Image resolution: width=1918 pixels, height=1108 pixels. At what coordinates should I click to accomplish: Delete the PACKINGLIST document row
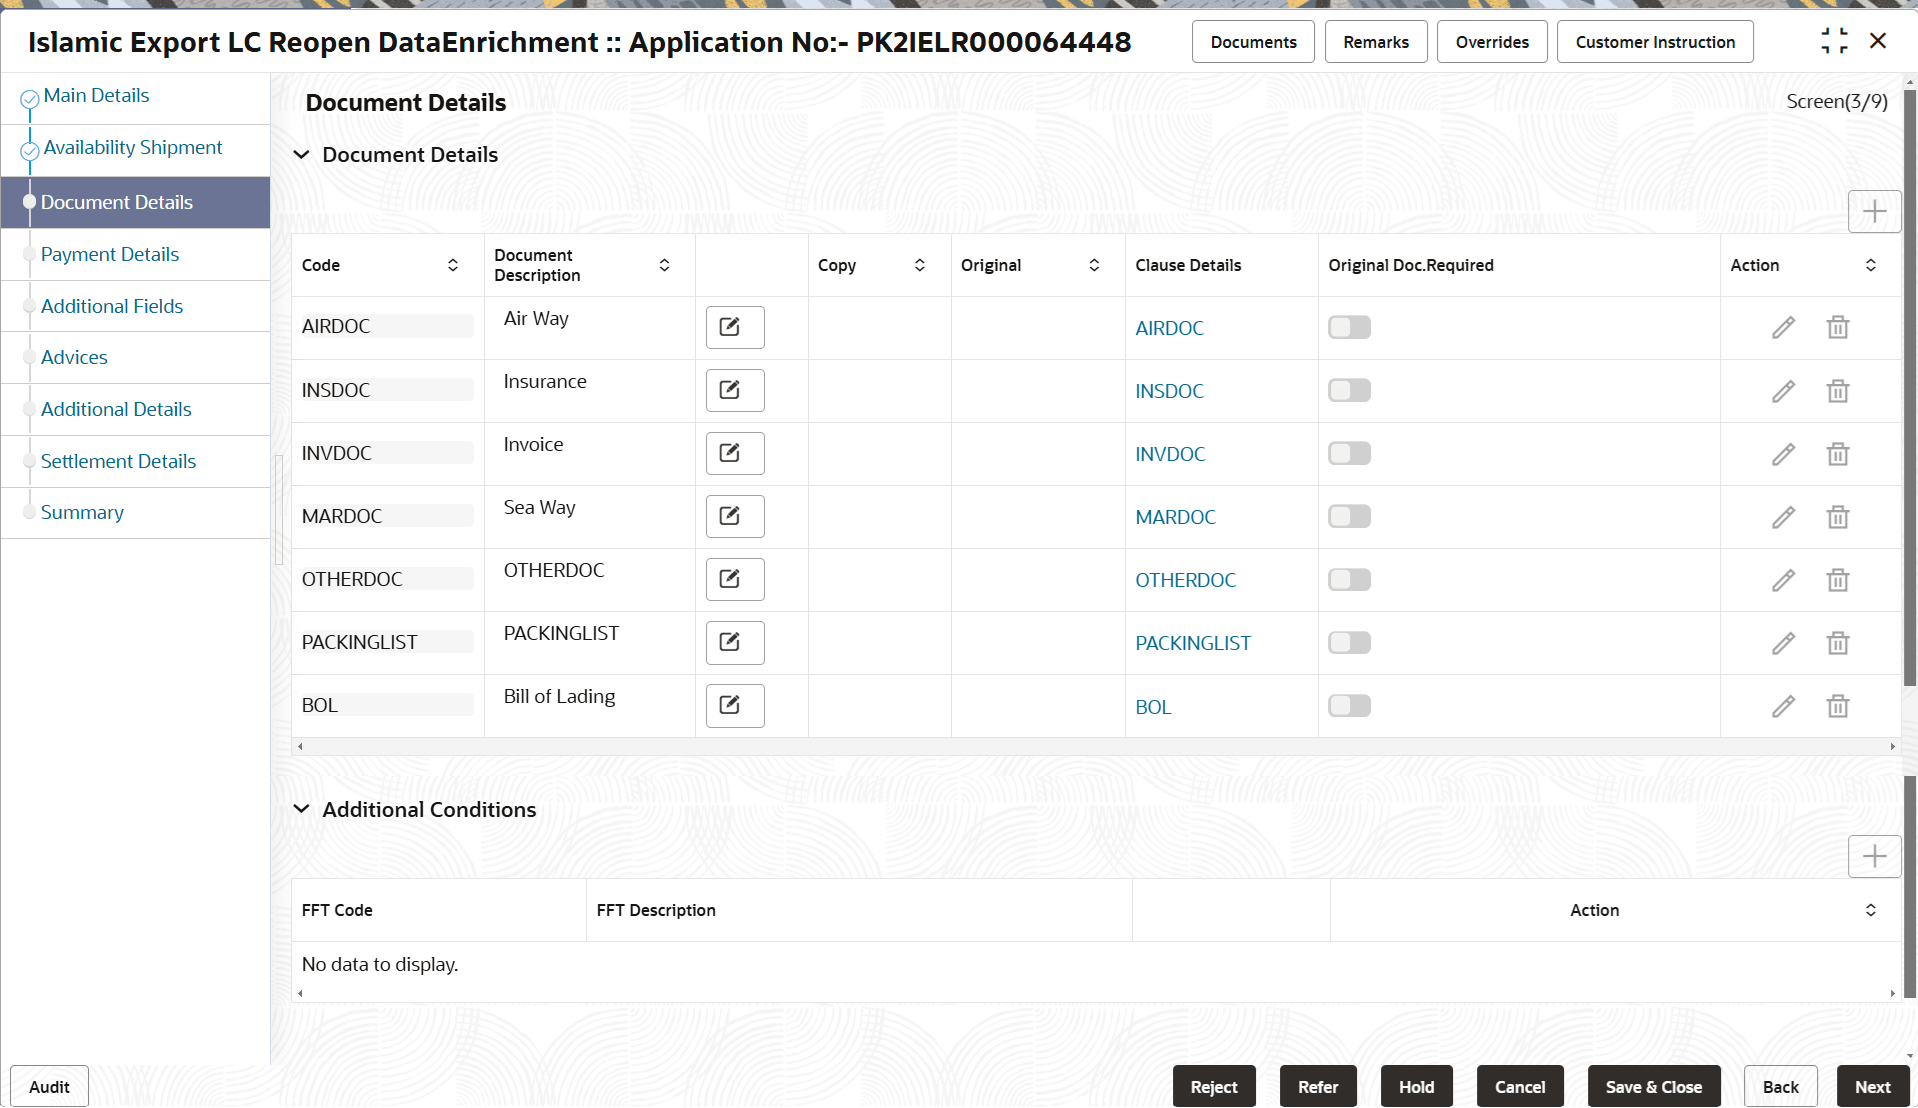(x=1838, y=642)
